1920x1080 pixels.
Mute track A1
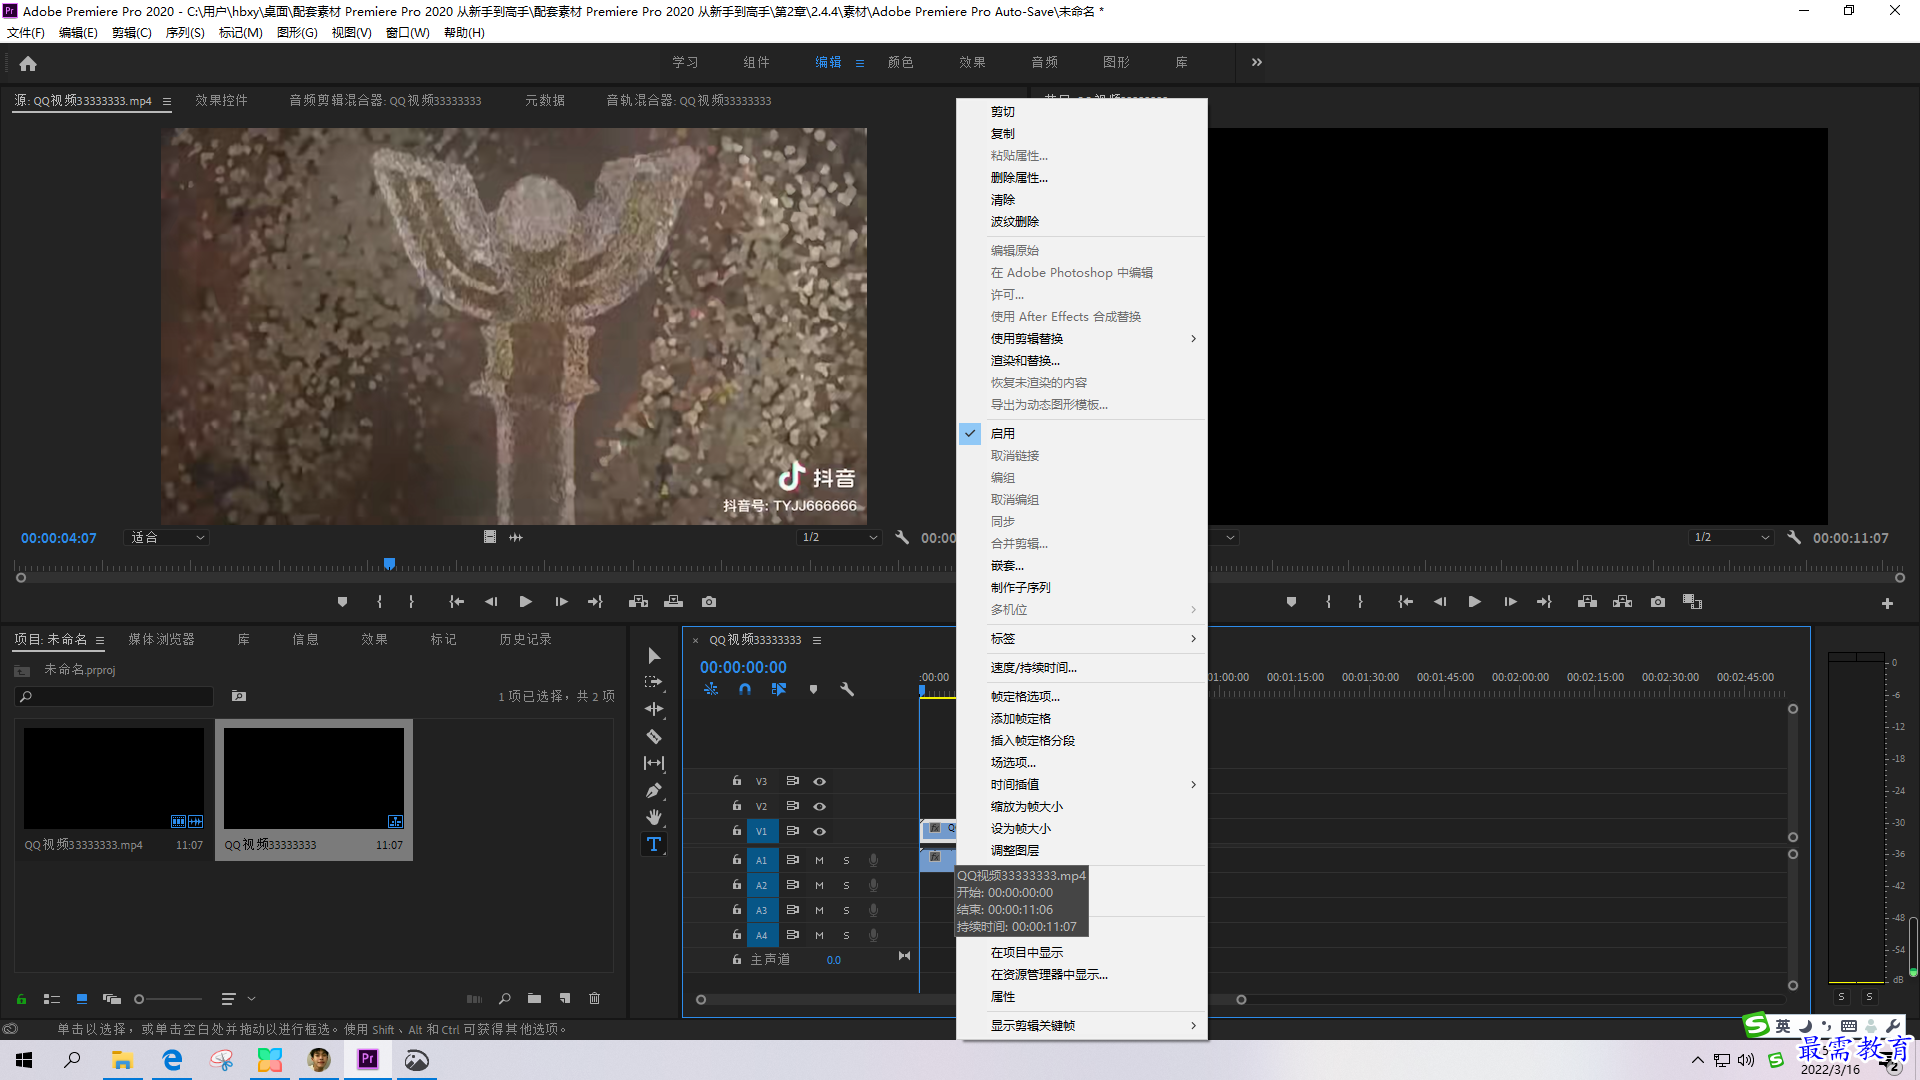pos(819,860)
